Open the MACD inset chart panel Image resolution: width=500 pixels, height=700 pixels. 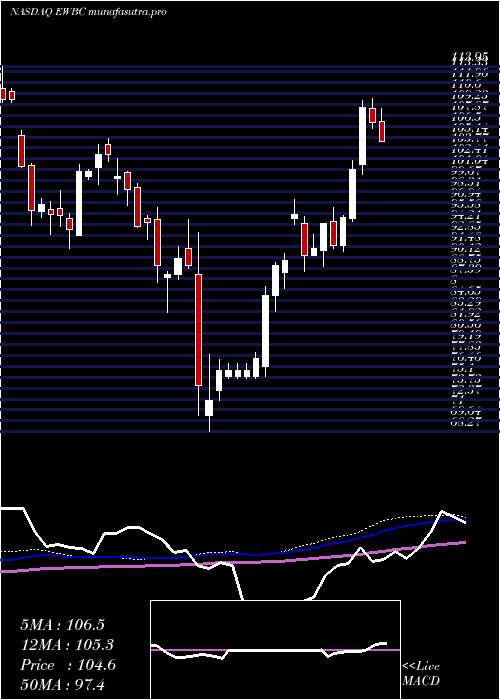coord(275,650)
